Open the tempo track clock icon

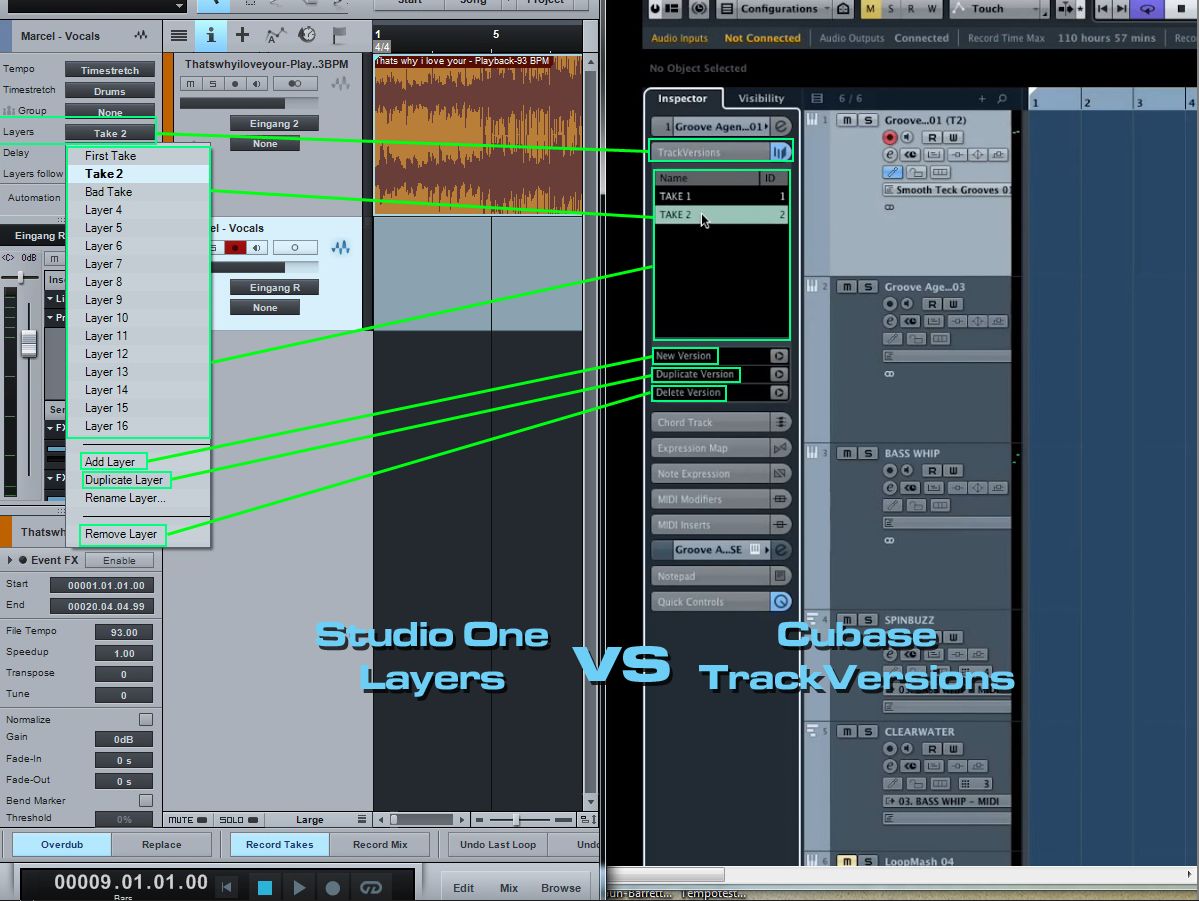point(307,34)
